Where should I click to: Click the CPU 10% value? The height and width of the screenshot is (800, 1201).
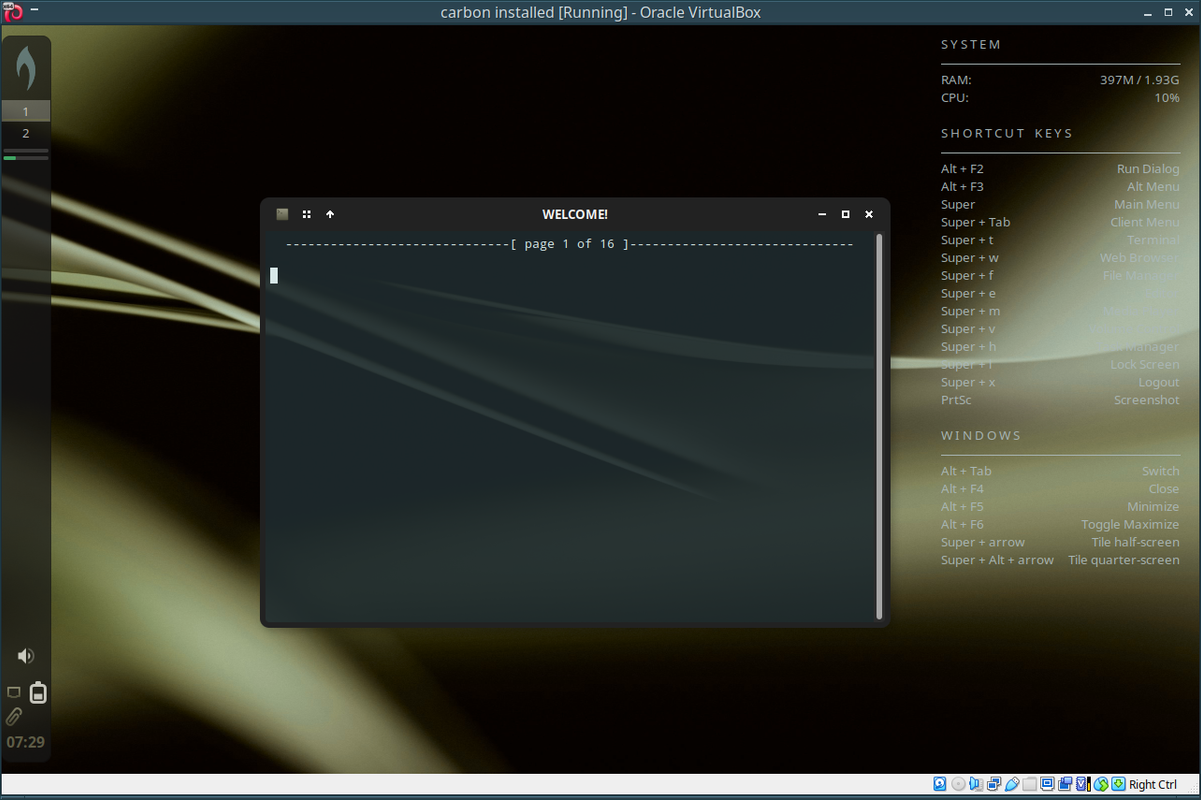click(x=1167, y=98)
